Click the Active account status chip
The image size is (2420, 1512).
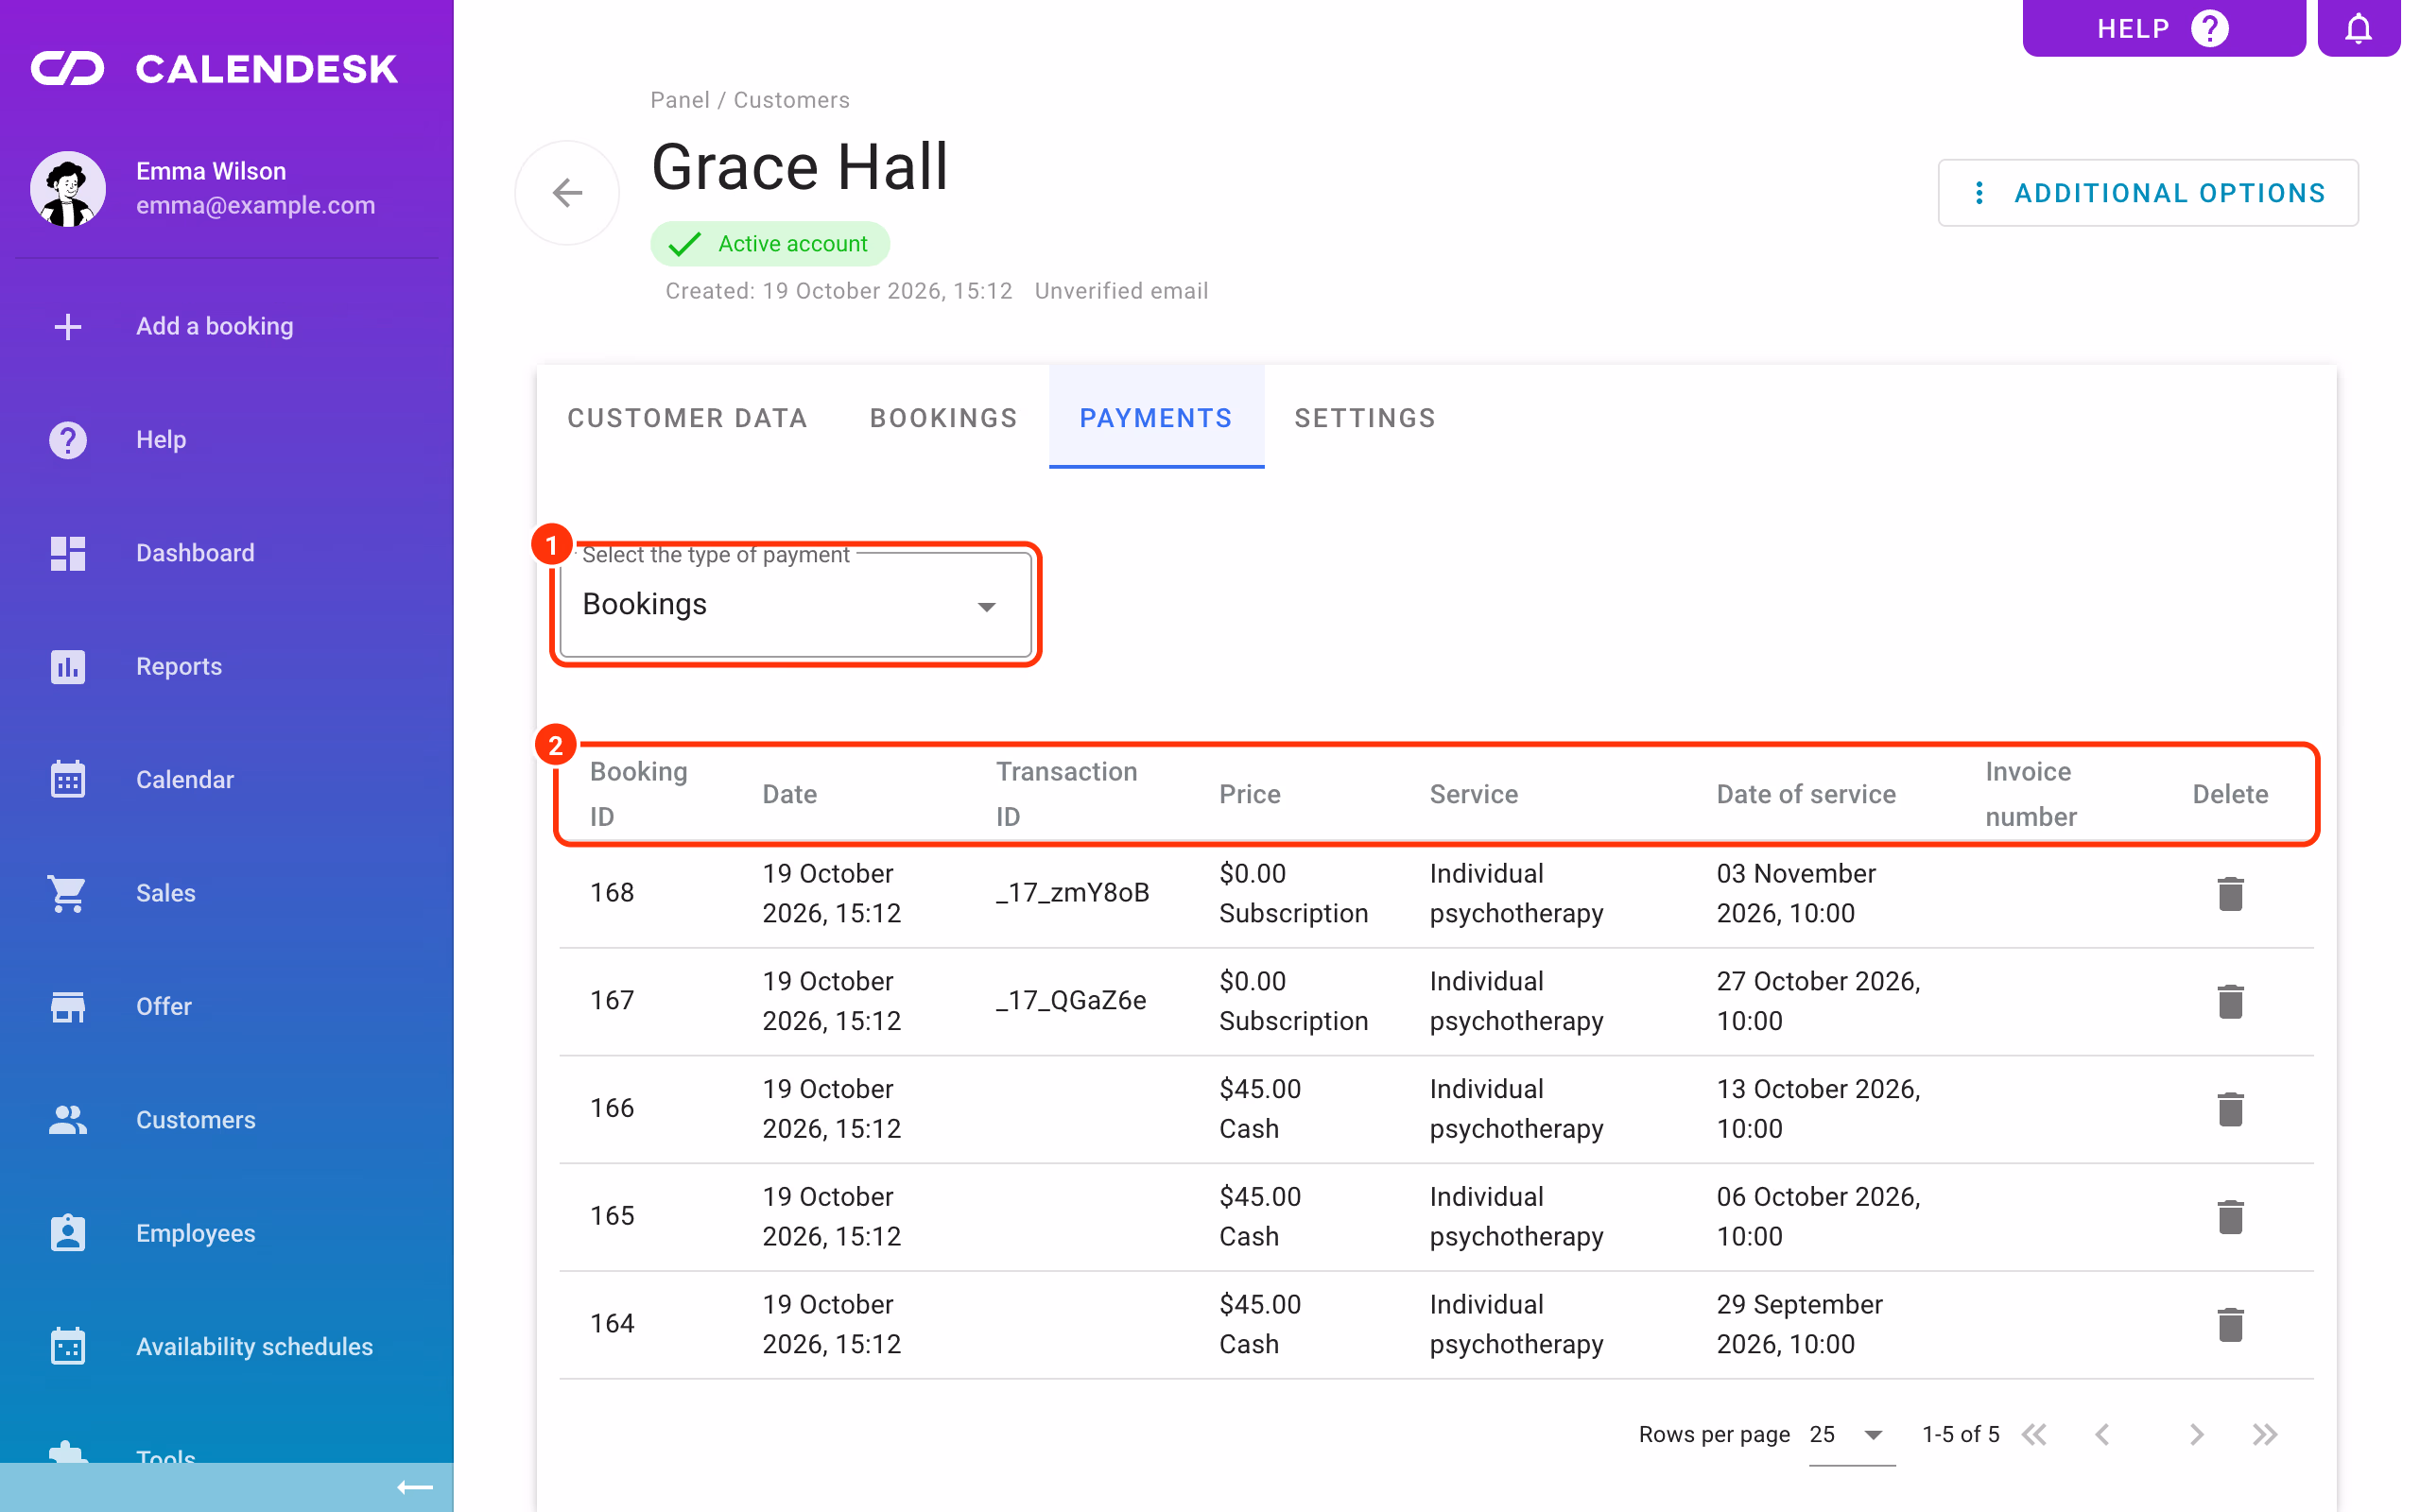point(770,244)
